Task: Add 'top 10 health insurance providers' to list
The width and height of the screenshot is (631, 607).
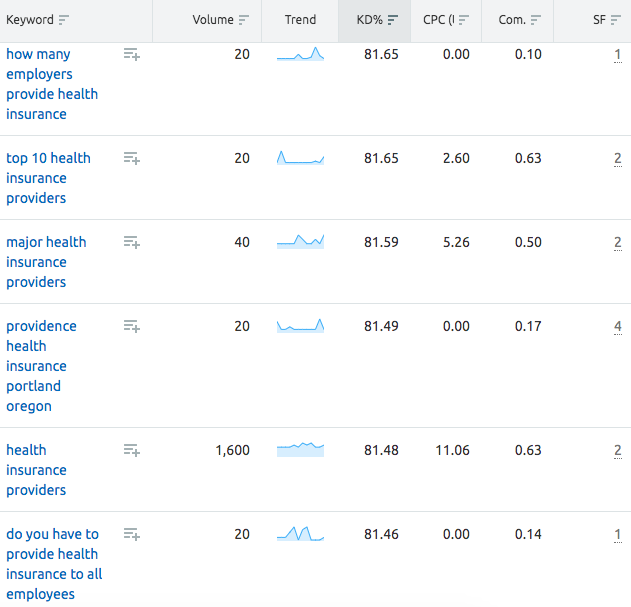Action: pos(132,158)
